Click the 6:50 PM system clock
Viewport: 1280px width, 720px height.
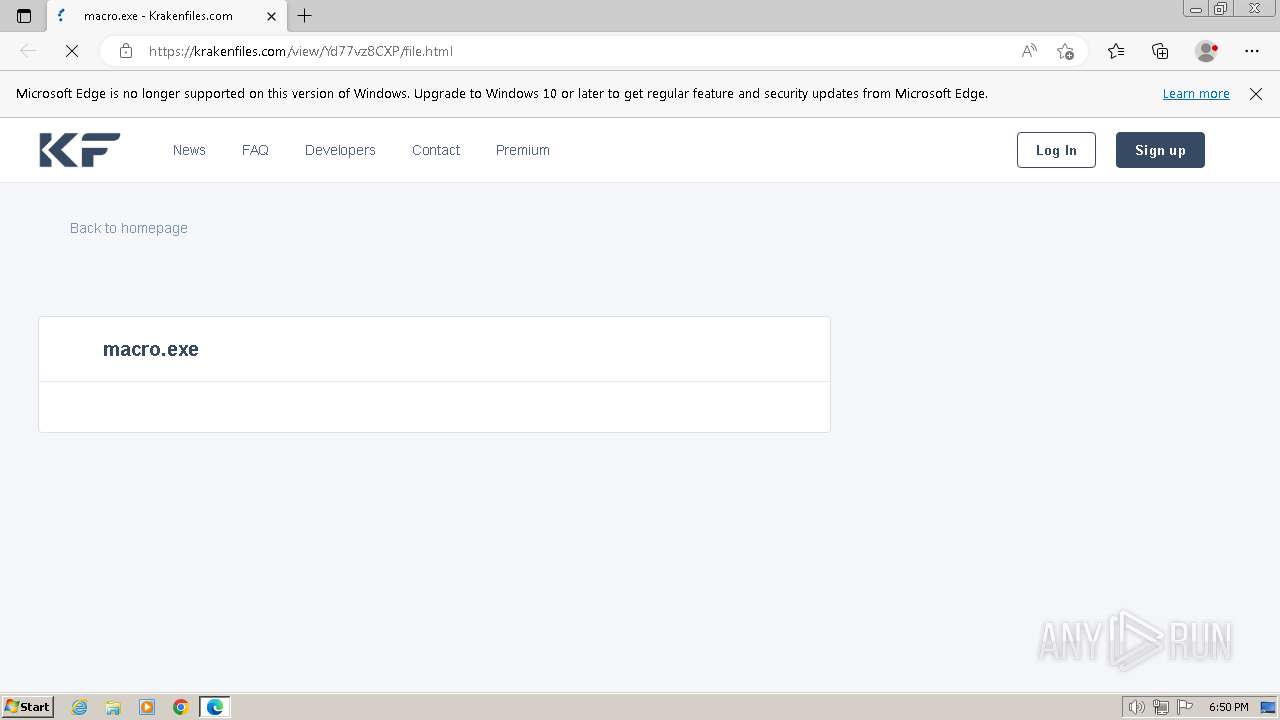pos(1228,707)
